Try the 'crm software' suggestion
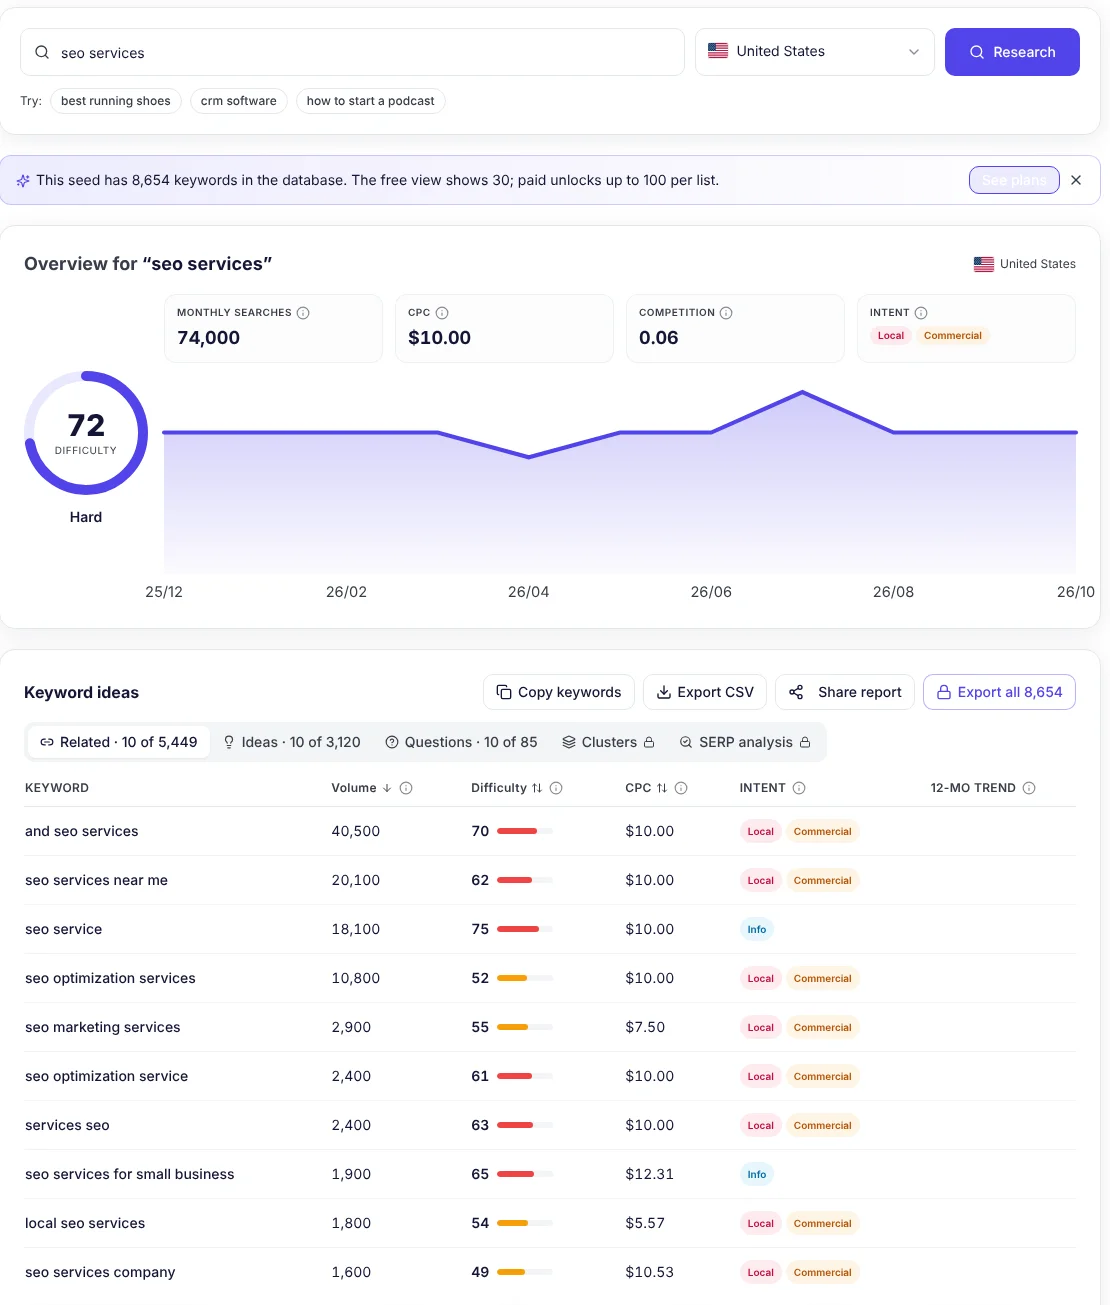This screenshot has width=1110, height=1305. (x=239, y=101)
